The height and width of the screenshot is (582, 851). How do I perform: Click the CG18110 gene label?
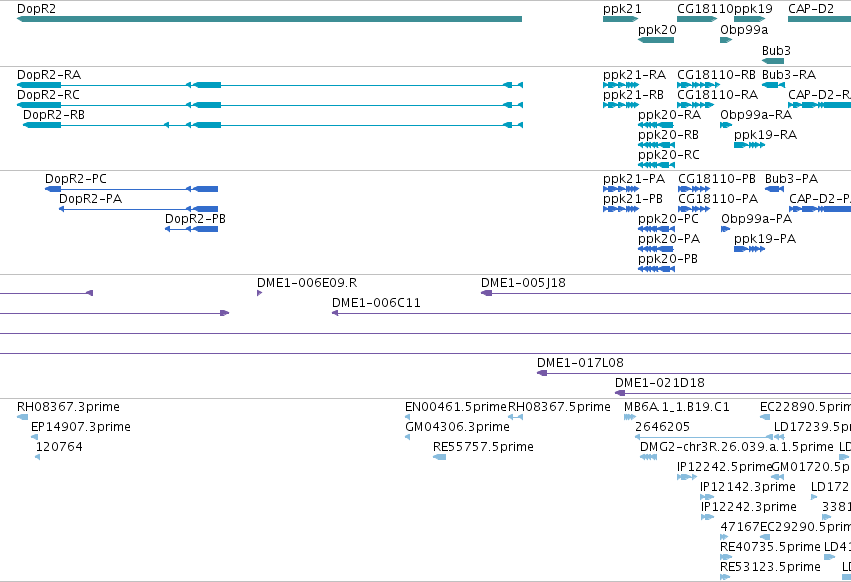pyautogui.click(x=705, y=9)
